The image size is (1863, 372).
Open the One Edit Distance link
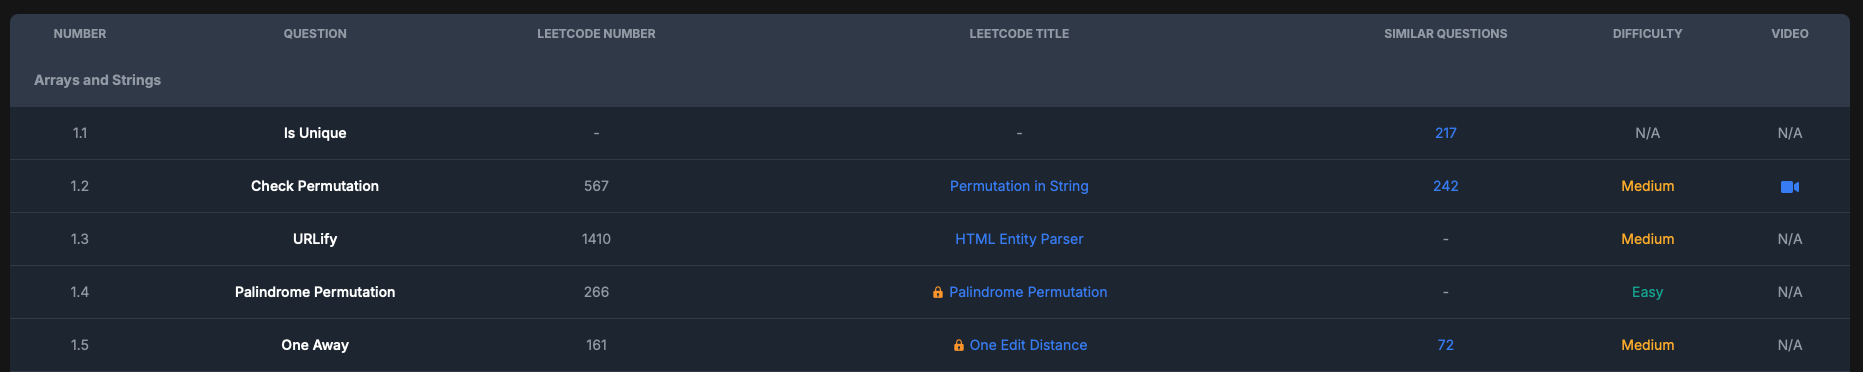pyautogui.click(x=1028, y=345)
